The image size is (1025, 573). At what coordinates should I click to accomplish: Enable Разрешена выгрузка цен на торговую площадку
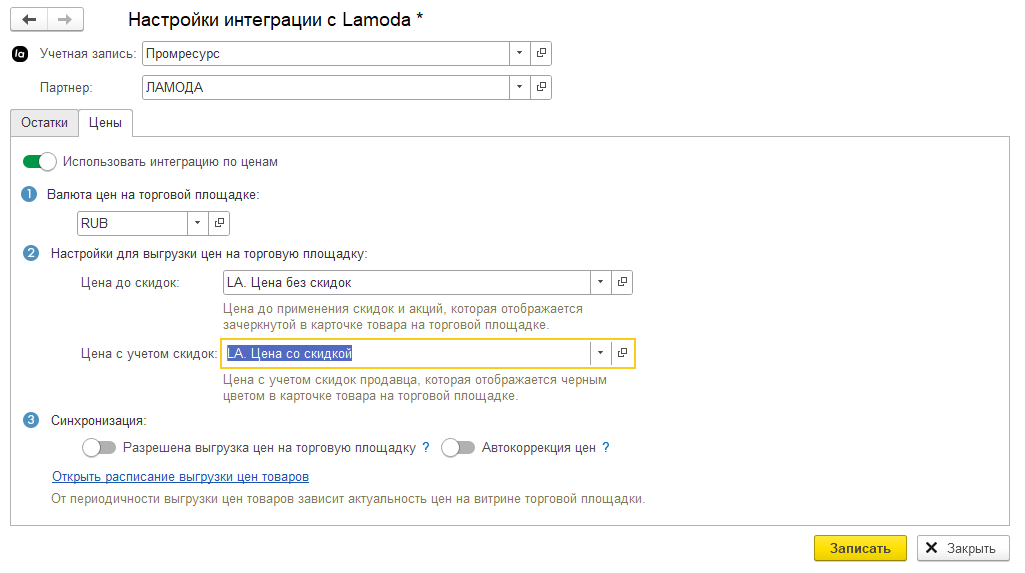click(x=99, y=448)
